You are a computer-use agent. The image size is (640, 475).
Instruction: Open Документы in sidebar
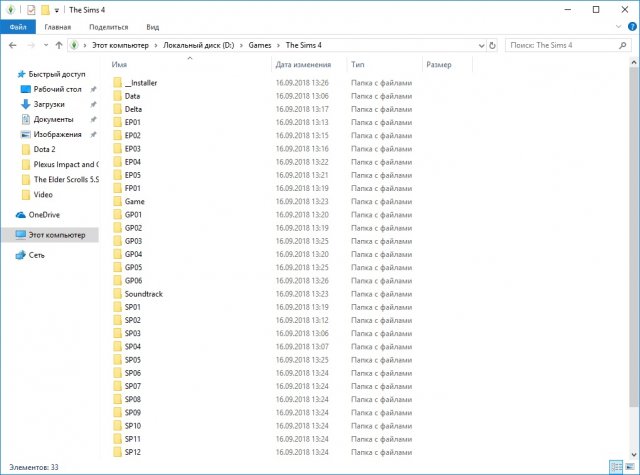point(53,119)
